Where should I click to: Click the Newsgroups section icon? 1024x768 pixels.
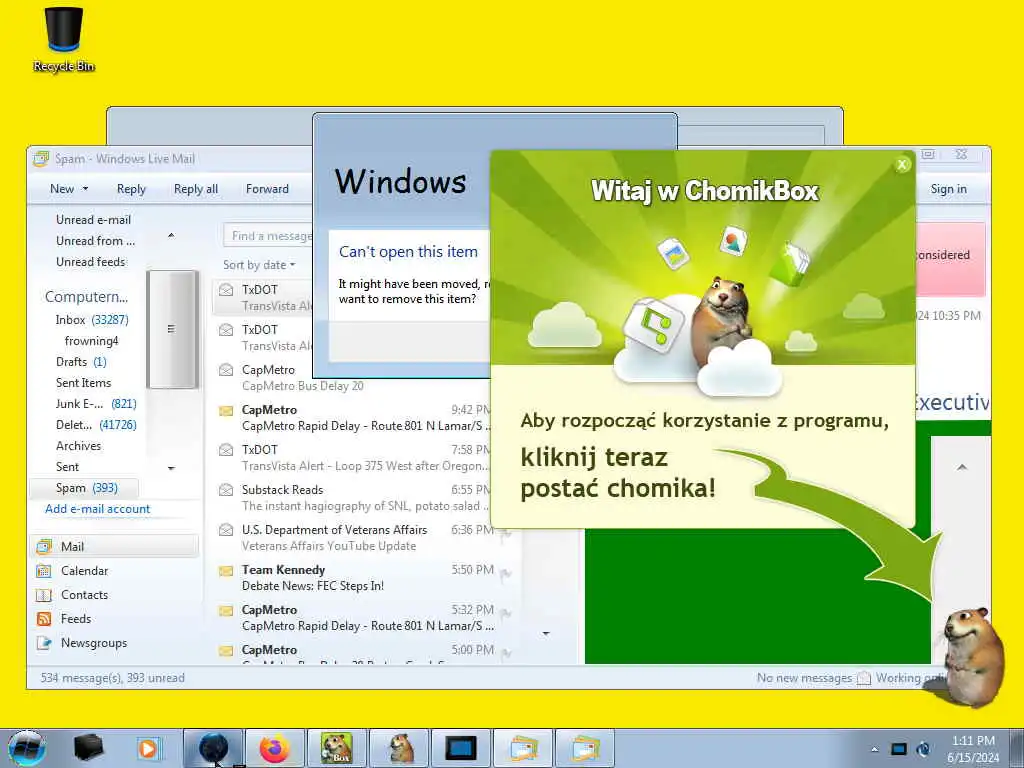click(x=44, y=643)
